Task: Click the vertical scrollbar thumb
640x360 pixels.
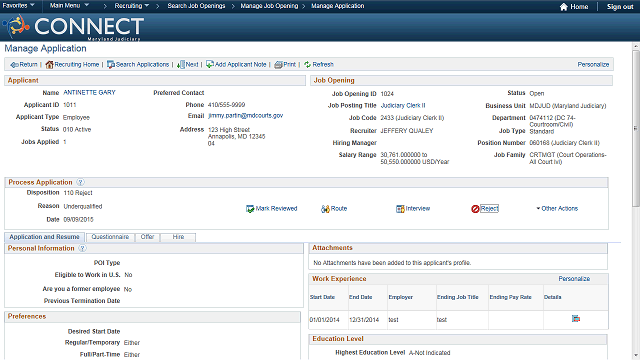Action: tap(636, 128)
